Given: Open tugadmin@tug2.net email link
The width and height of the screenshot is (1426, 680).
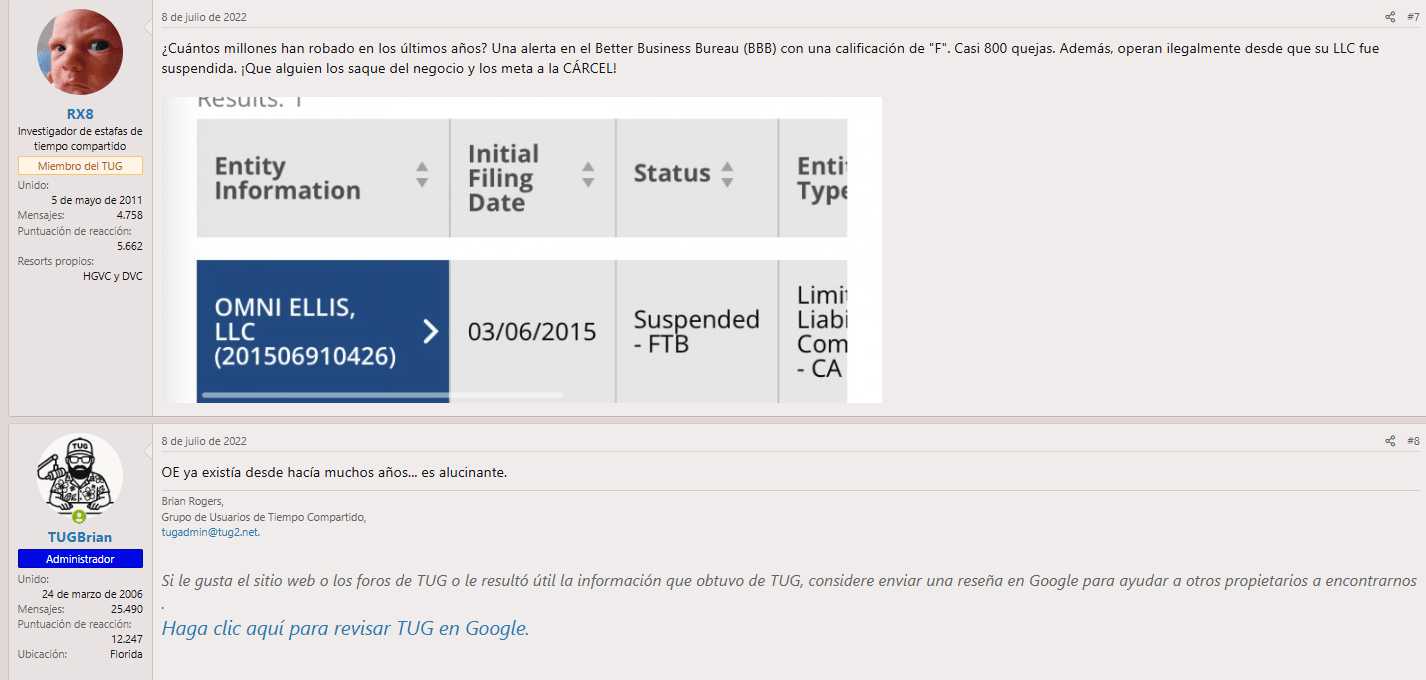Looking at the screenshot, I should coord(209,532).
